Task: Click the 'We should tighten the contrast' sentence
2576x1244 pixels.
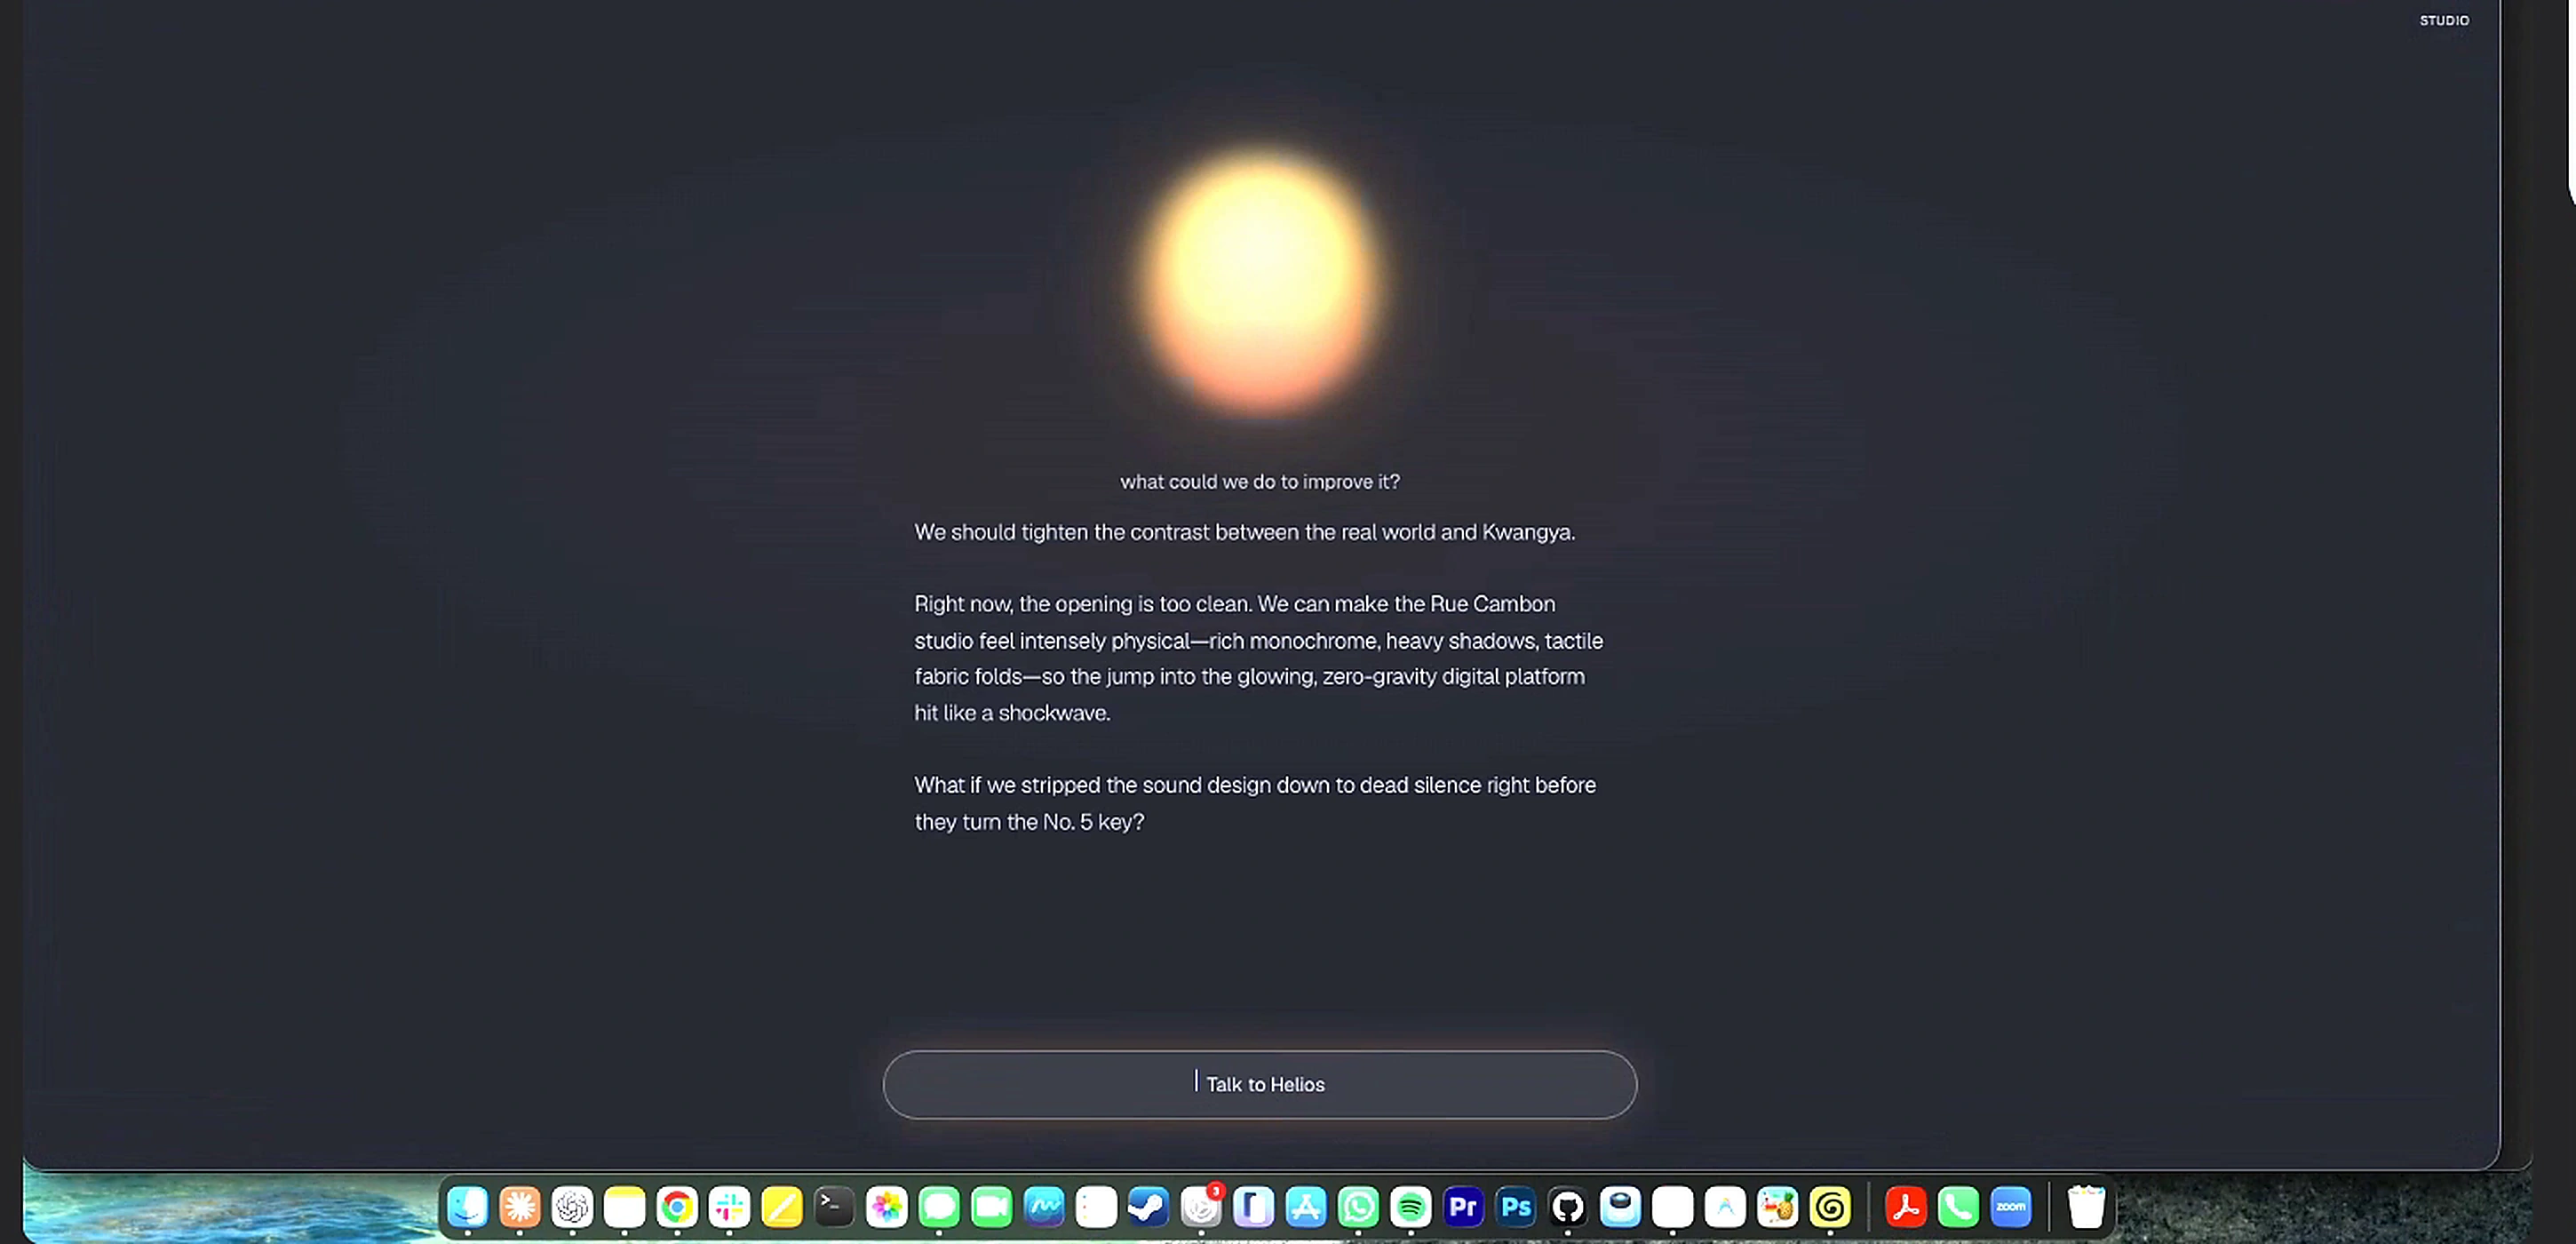Action: (x=1244, y=532)
